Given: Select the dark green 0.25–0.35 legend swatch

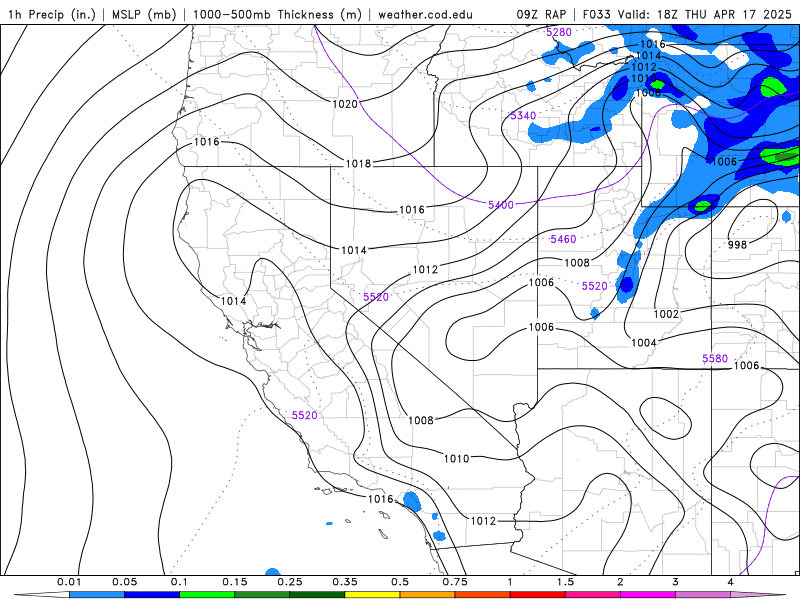Looking at the screenshot, I should point(317,595).
